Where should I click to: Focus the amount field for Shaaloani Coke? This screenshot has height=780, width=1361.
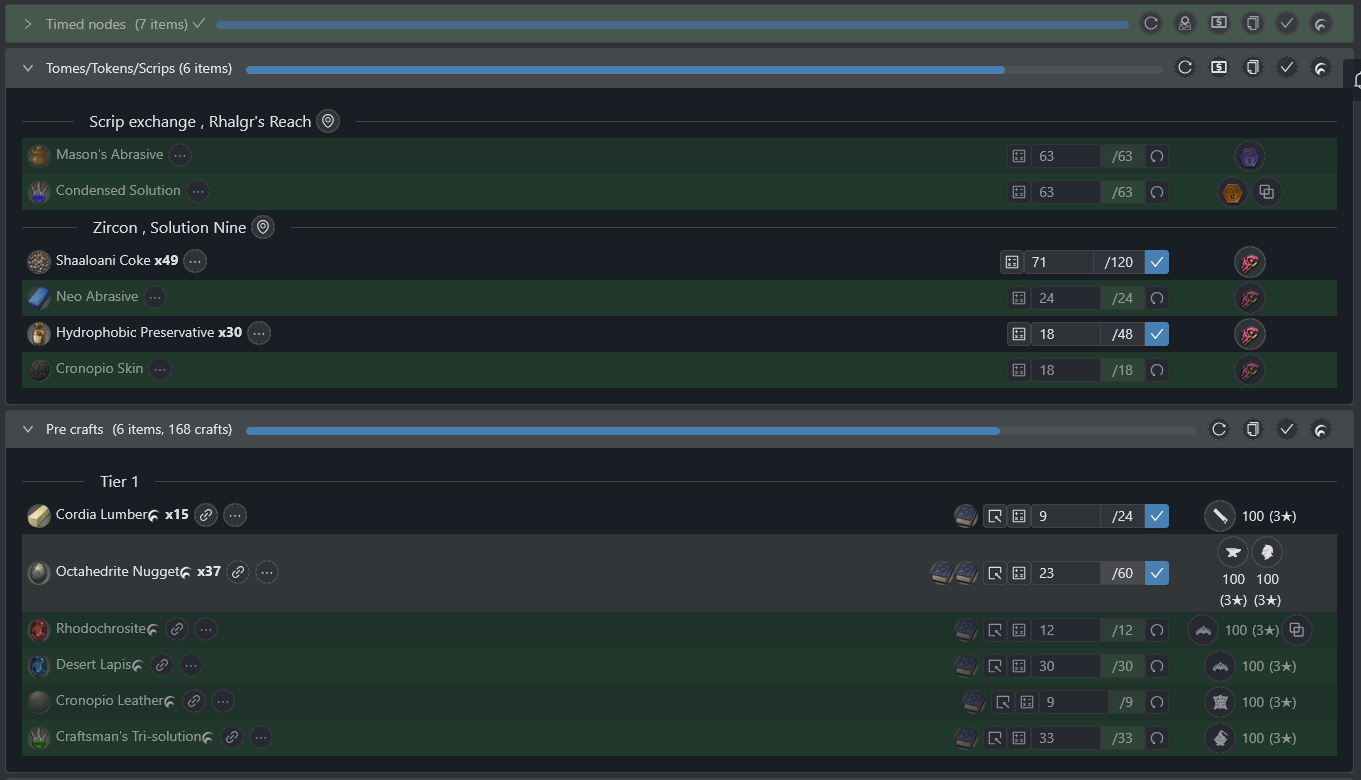pos(1059,262)
